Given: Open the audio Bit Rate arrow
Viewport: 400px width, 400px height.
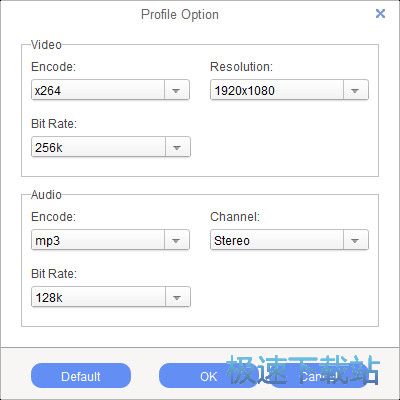Looking at the screenshot, I should click(177, 297).
